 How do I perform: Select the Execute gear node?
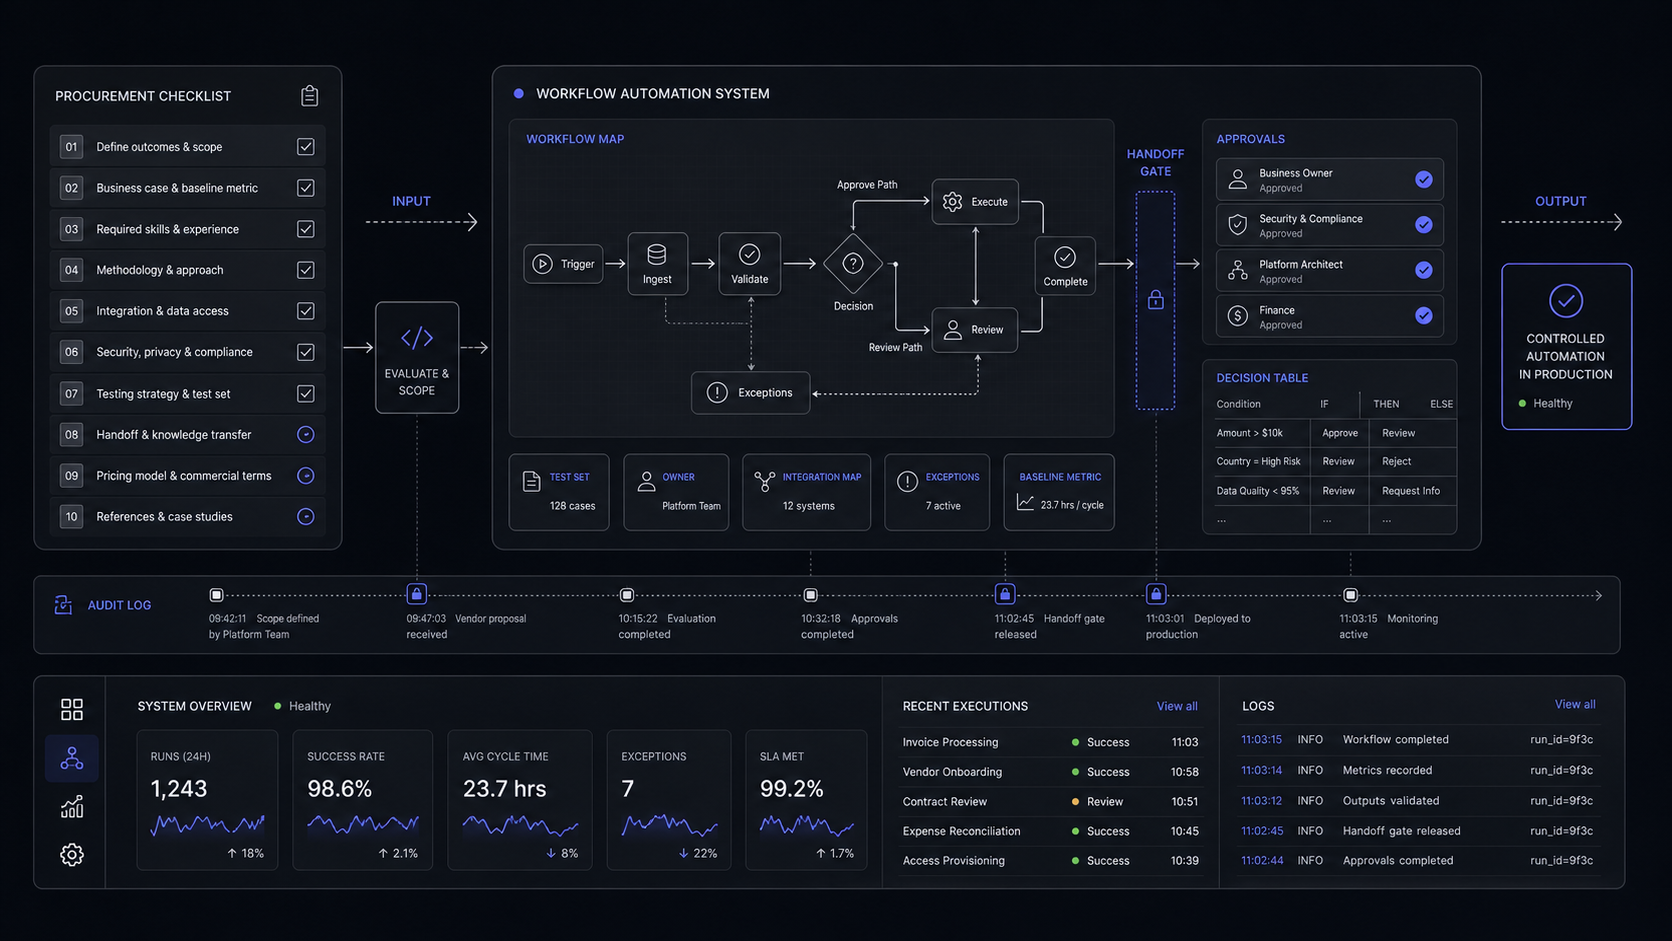tap(975, 202)
